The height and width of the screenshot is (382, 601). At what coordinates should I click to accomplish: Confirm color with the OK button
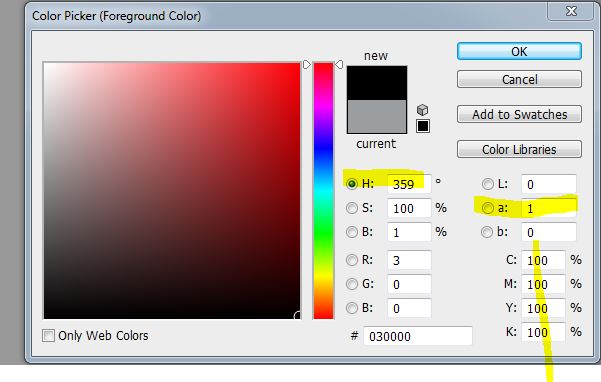[x=519, y=51]
